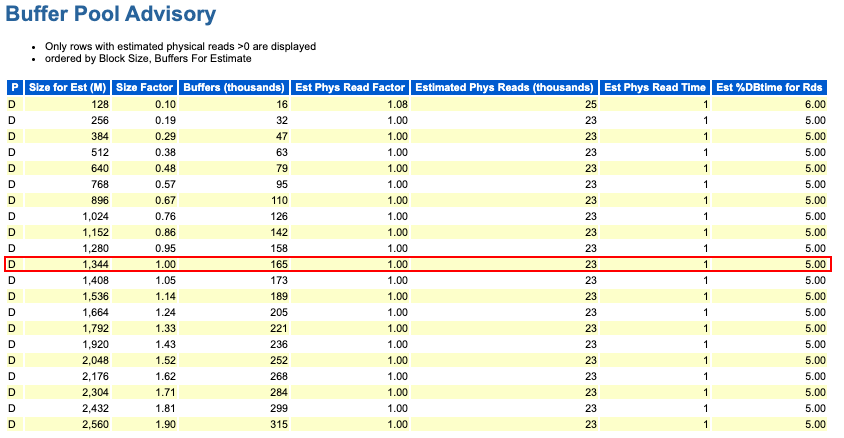Click size value 128
Viewport: 844px width, 438px height.
click(x=100, y=104)
